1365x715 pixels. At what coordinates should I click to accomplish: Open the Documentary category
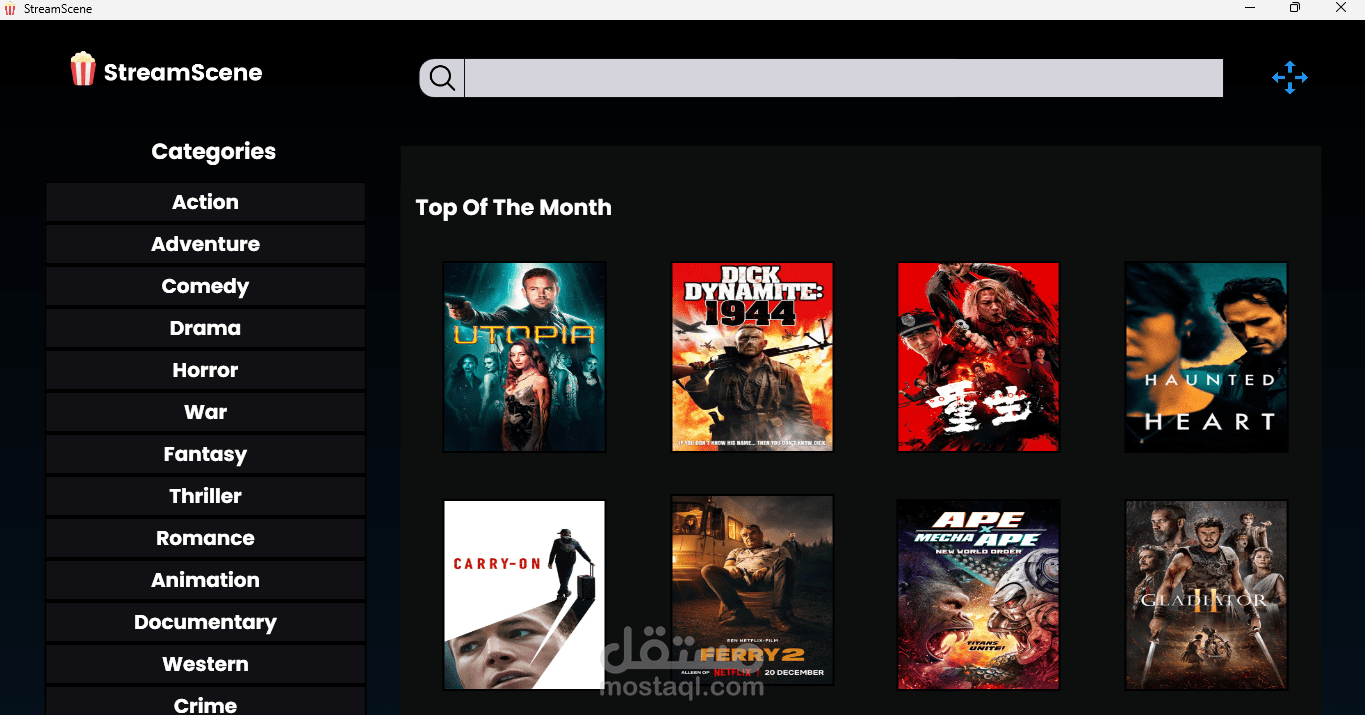coord(205,622)
